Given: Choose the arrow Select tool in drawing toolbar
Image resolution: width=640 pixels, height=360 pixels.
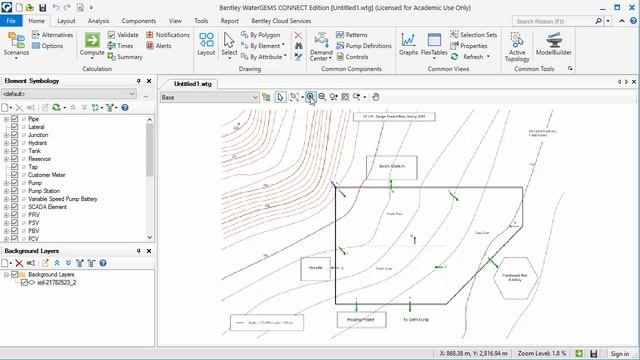Looking at the screenshot, I should [x=280, y=97].
